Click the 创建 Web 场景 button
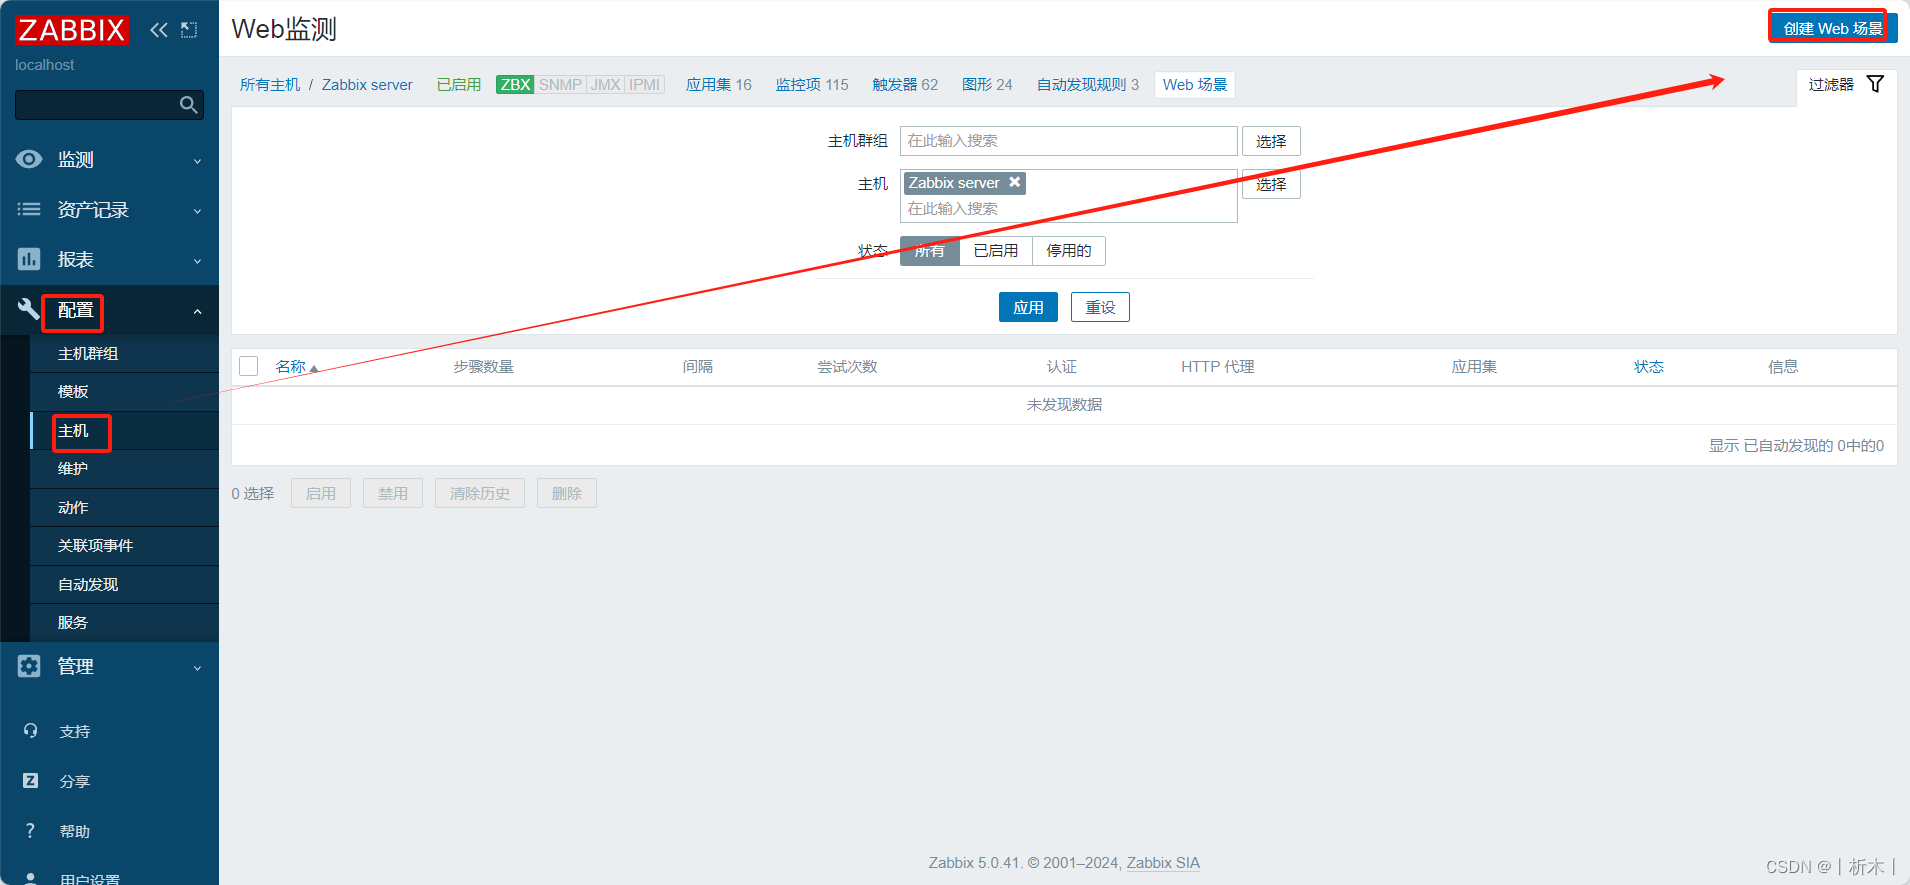1910x885 pixels. coord(1833,28)
